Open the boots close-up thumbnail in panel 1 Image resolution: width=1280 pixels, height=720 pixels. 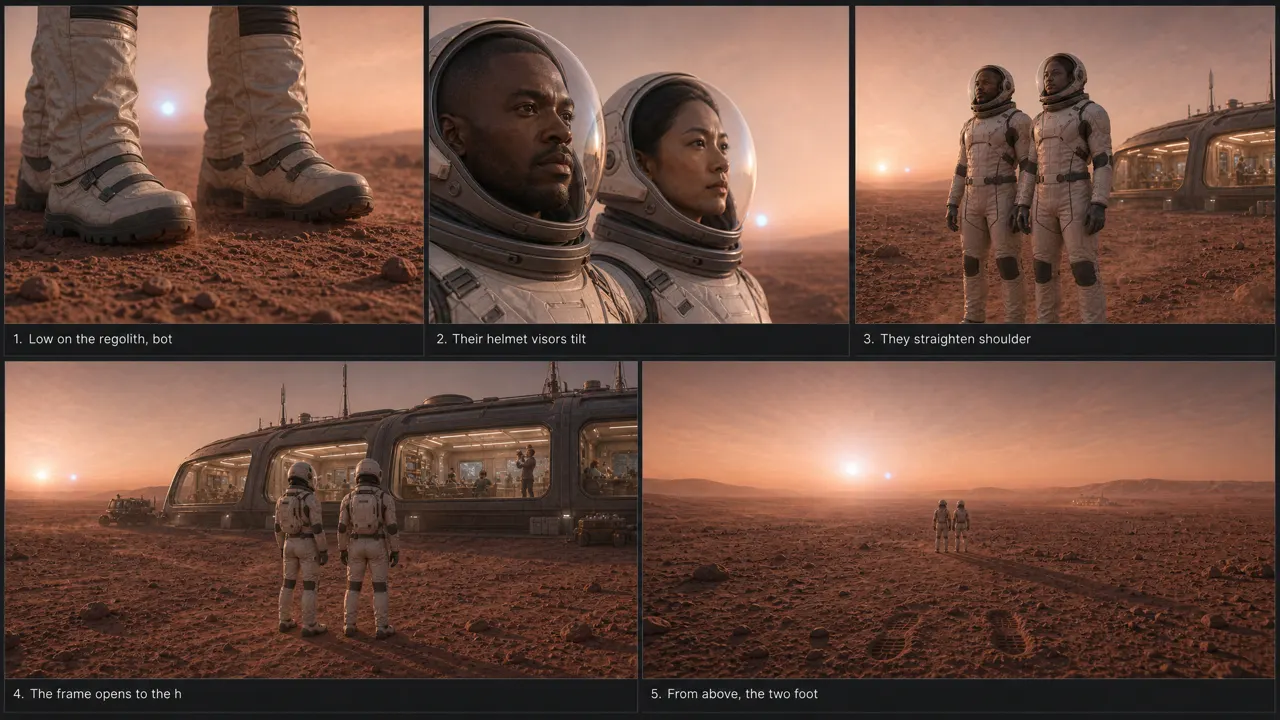pyautogui.click(x=214, y=165)
